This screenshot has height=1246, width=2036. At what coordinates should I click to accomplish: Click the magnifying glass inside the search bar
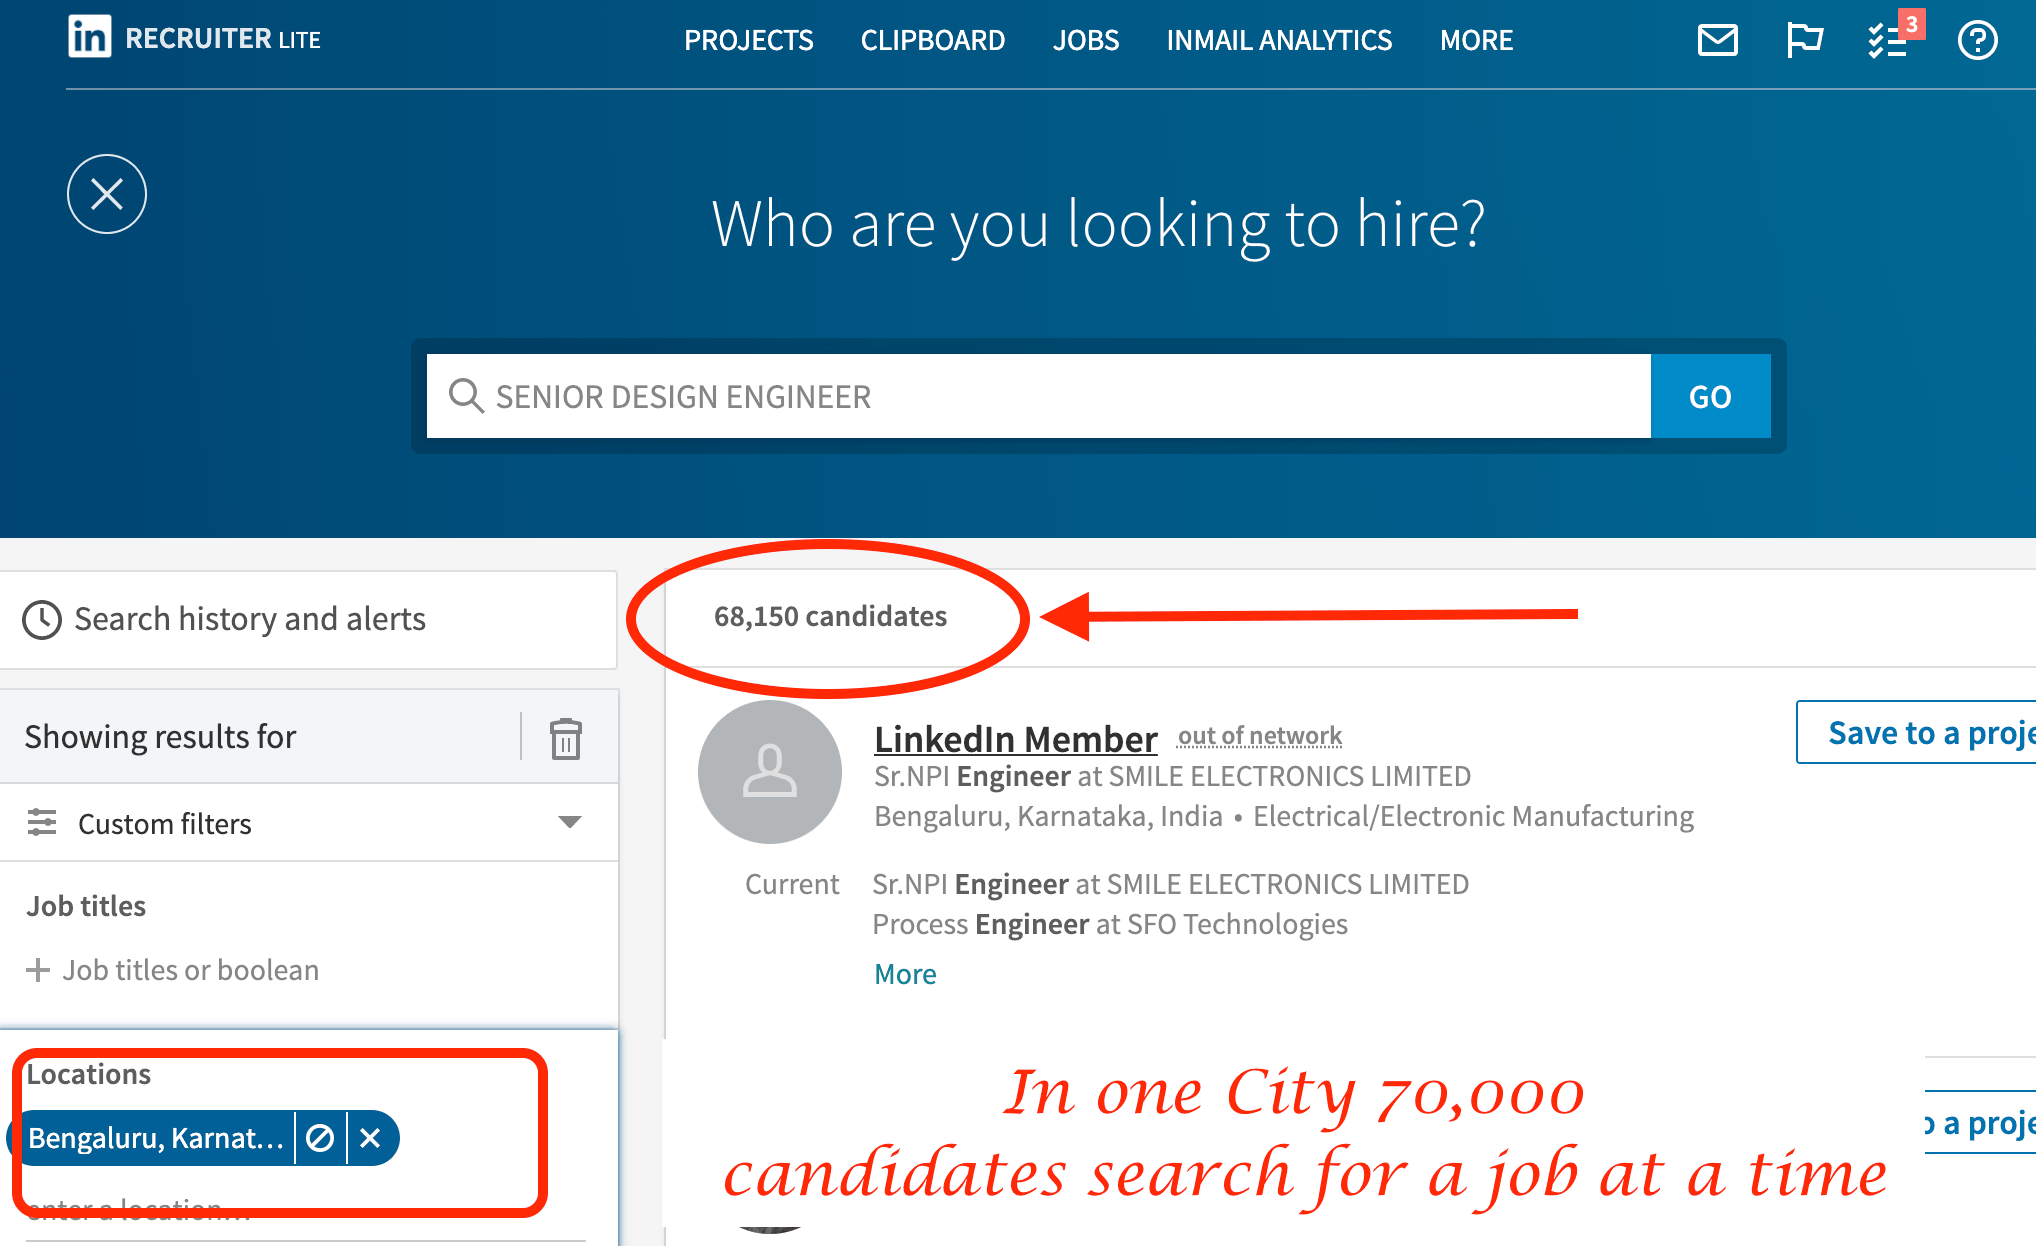coord(466,396)
